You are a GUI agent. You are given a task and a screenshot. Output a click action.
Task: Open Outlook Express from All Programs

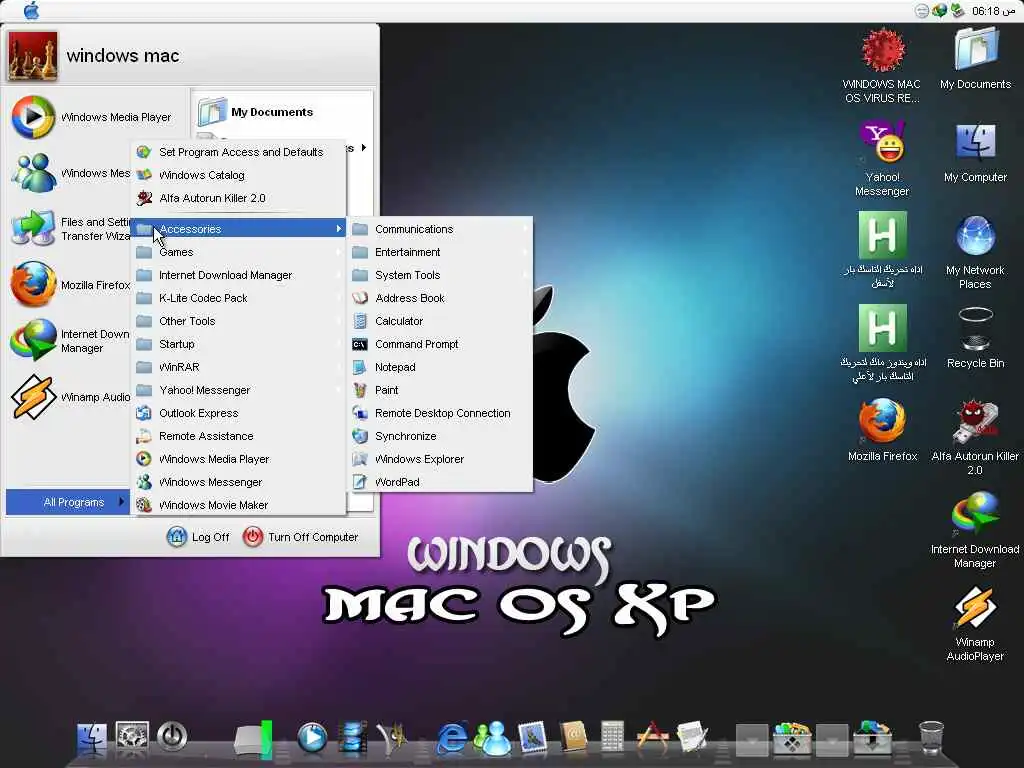pos(239,413)
